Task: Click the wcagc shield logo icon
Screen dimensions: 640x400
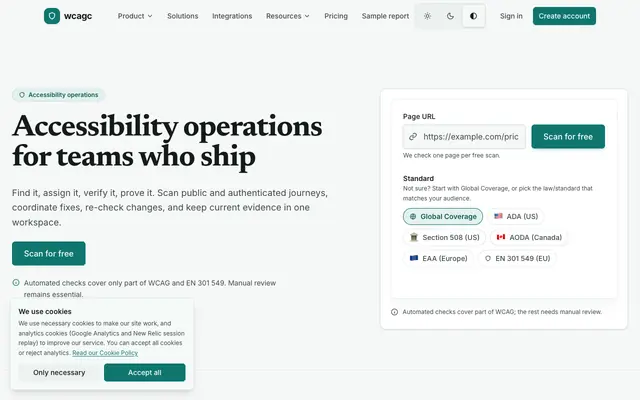Action: coord(52,16)
